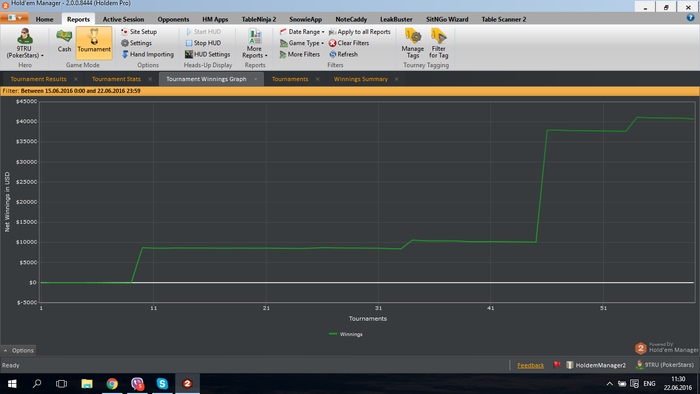Expand the Options panel
This screenshot has height=394, width=700.
[x=18, y=350]
